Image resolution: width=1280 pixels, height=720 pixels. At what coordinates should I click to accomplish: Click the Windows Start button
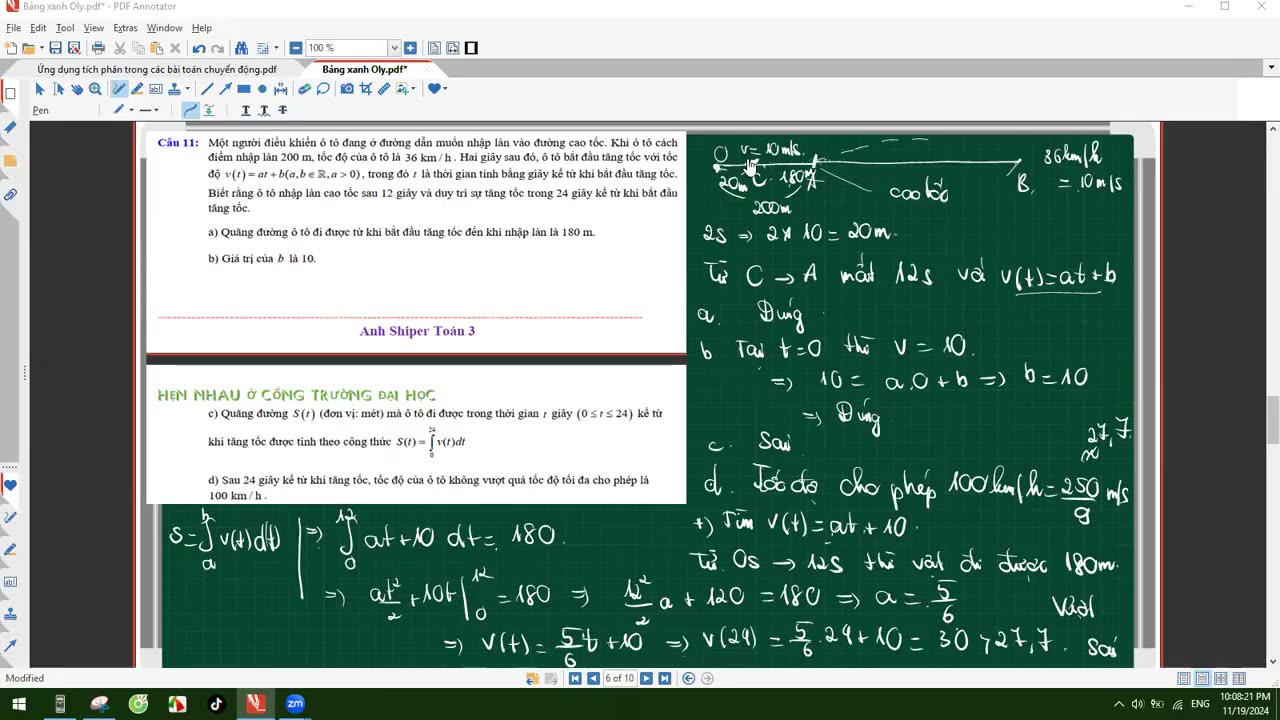tap(19, 704)
